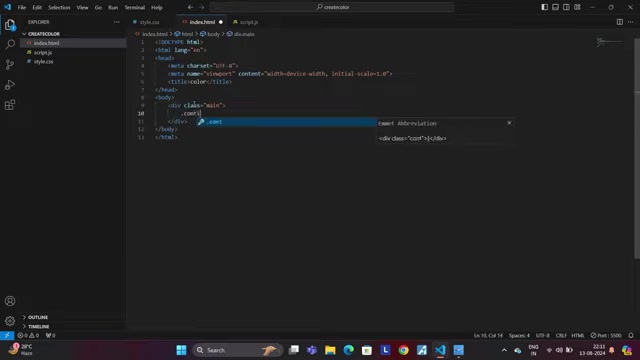Open the File menu

point(22,7)
